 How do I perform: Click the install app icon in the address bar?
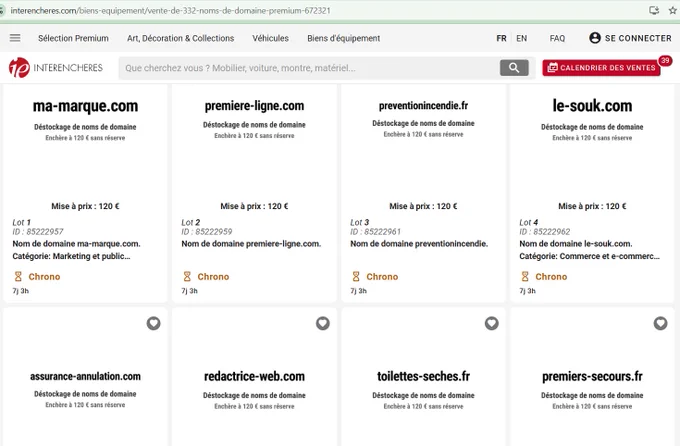coord(654,10)
